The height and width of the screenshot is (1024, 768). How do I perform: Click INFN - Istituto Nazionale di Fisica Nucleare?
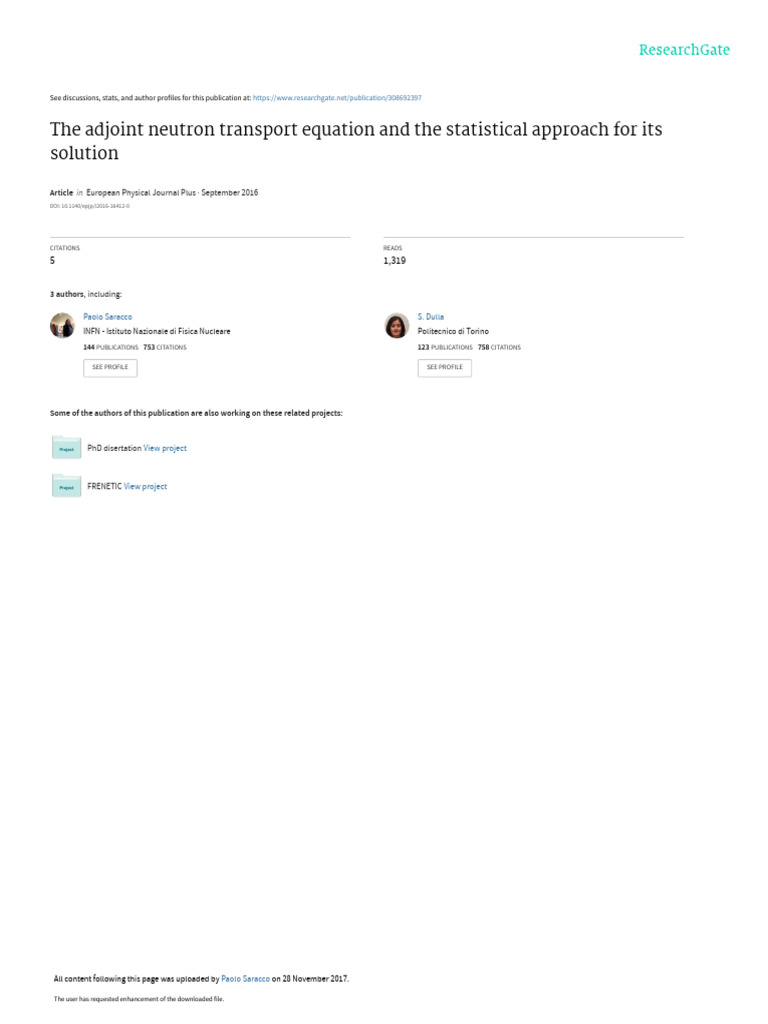[156, 331]
